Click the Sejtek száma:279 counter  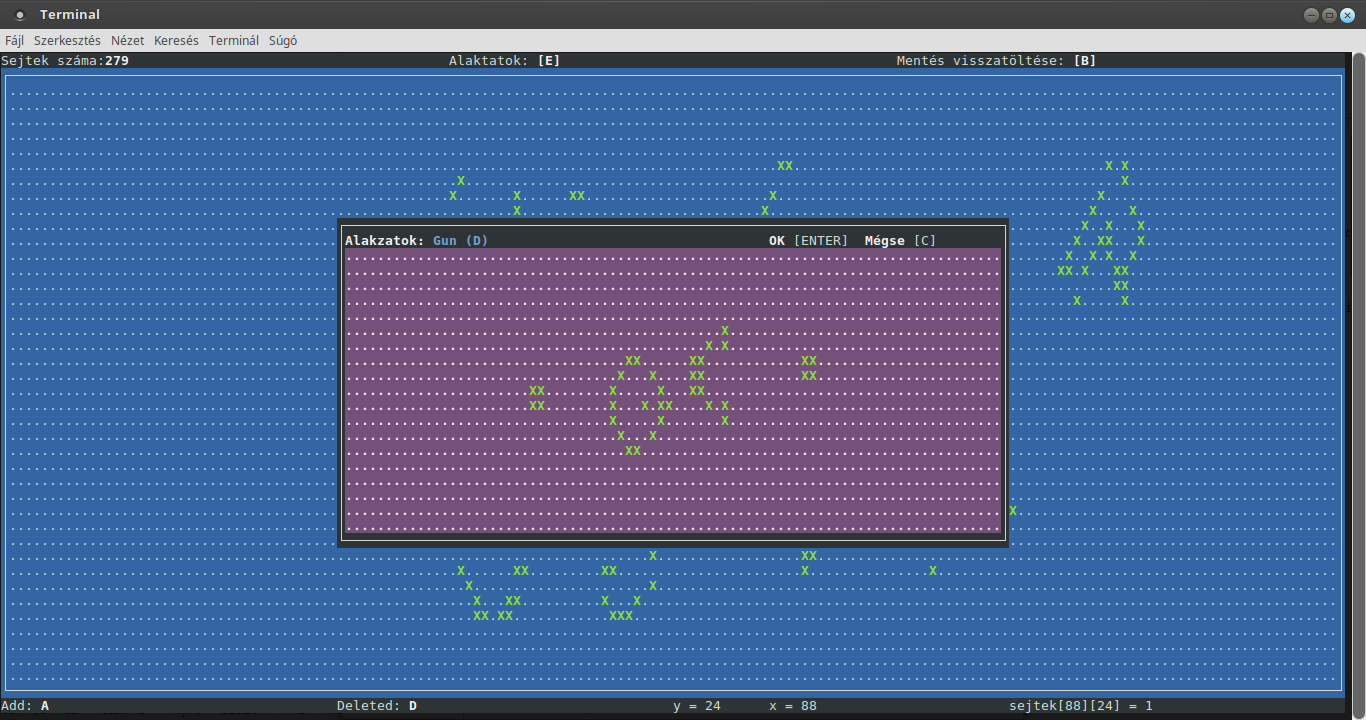click(64, 60)
